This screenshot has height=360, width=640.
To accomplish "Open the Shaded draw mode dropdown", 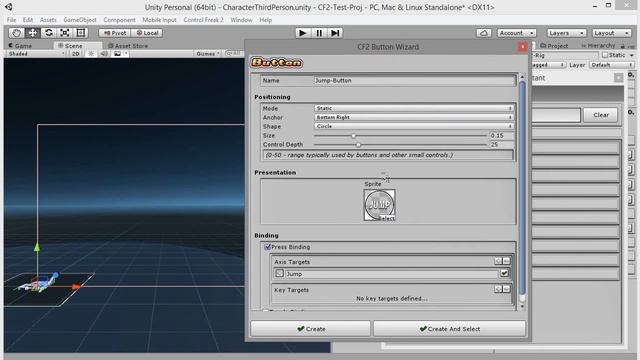I will (36, 54).
